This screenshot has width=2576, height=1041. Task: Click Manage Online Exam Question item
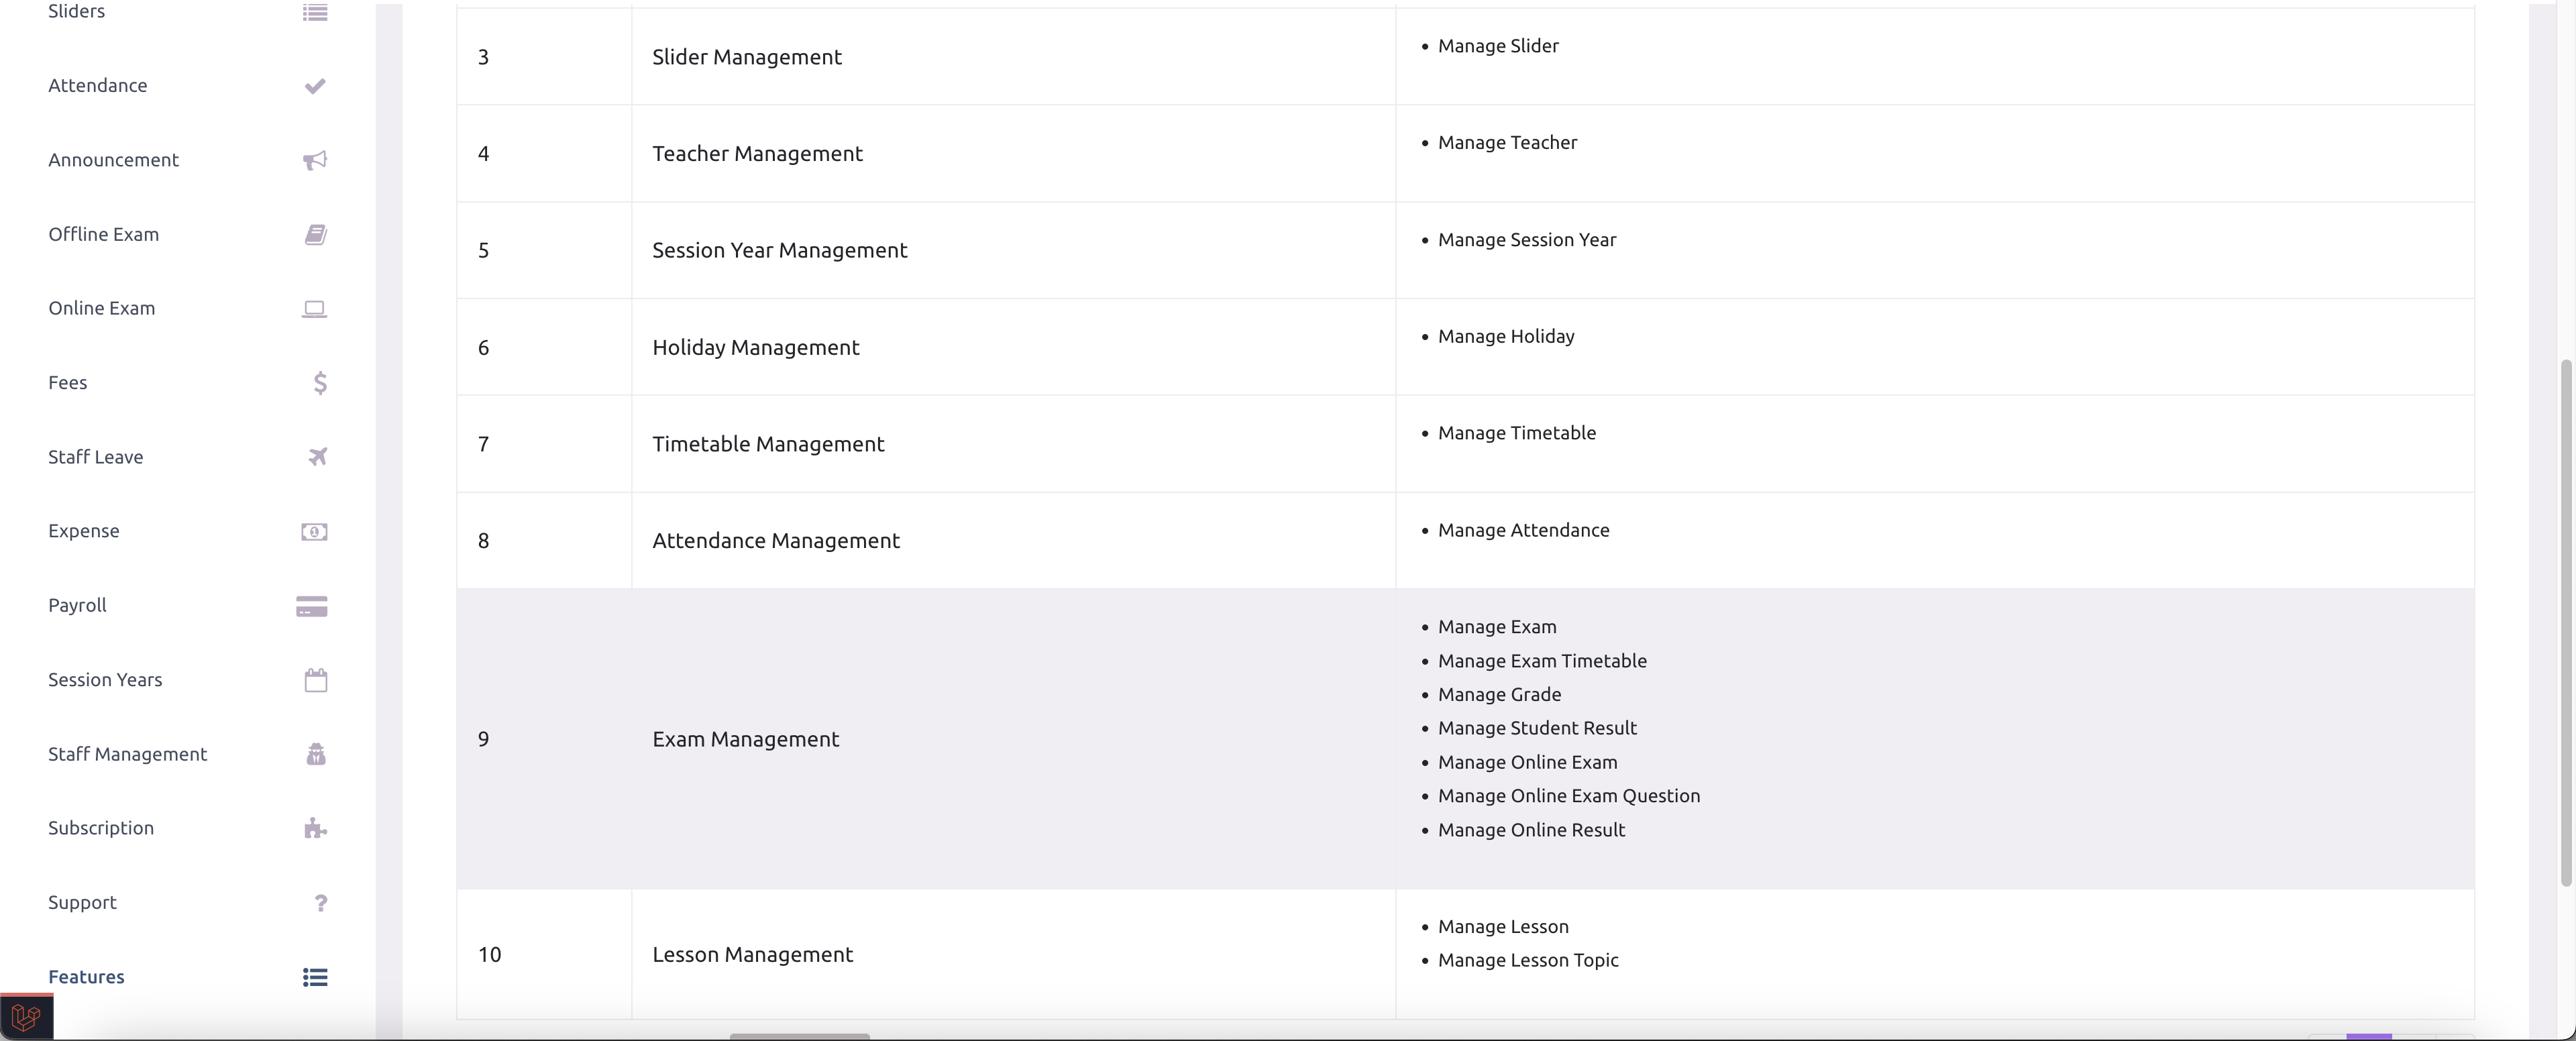[x=1568, y=796]
